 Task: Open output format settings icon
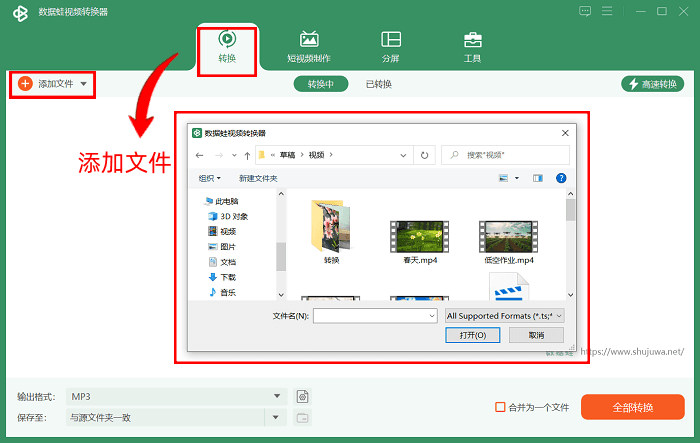coord(303,397)
